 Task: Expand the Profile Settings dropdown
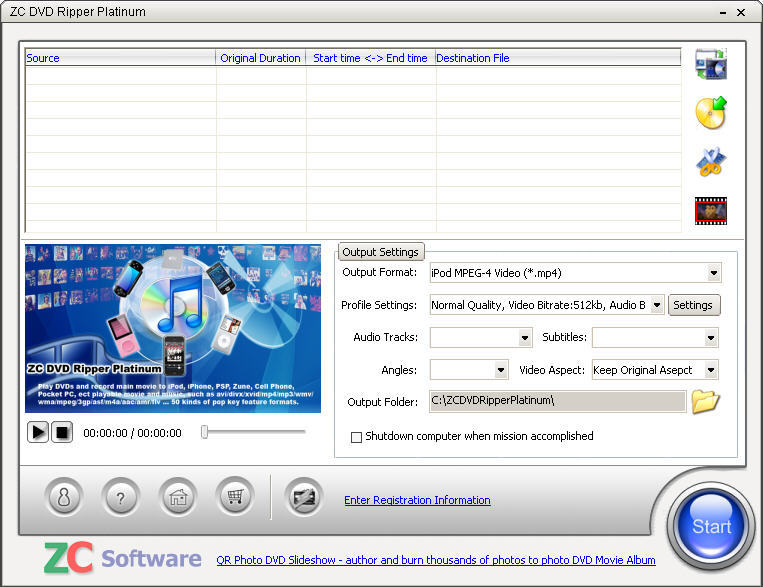click(x=657, y=305)
